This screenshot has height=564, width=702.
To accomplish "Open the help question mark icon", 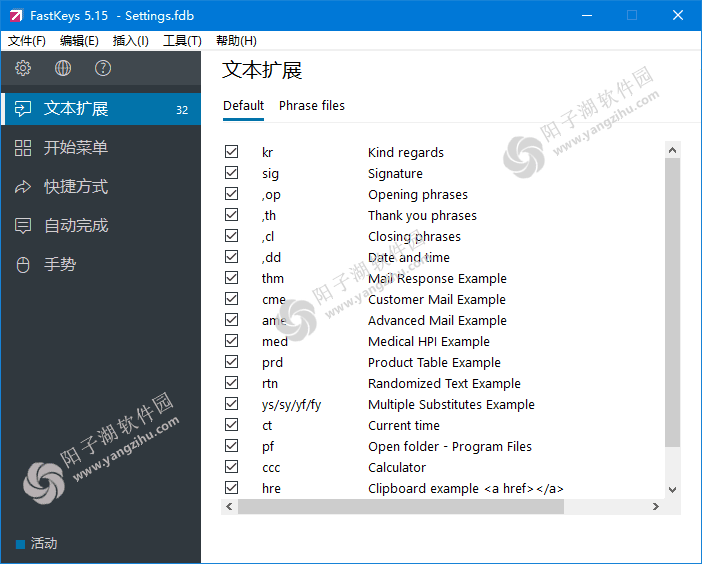I will tap(103, 68).
